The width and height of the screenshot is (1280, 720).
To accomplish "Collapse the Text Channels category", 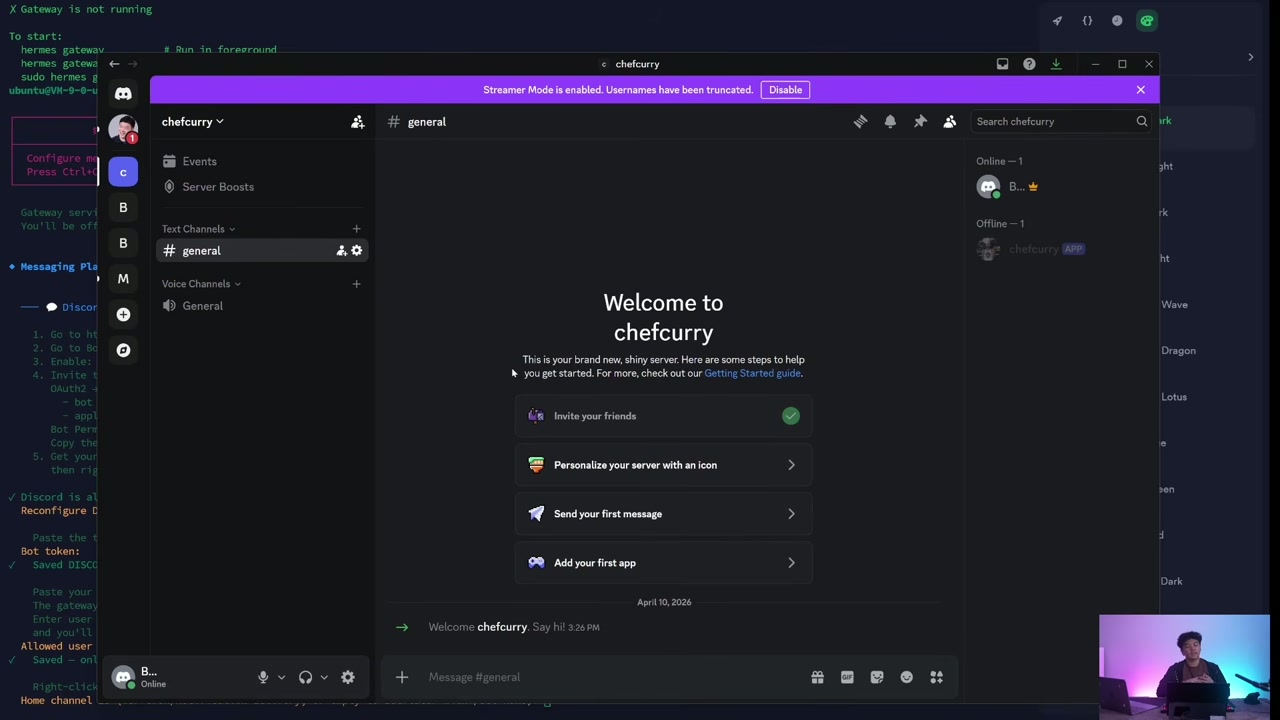I will pos(199,229).
